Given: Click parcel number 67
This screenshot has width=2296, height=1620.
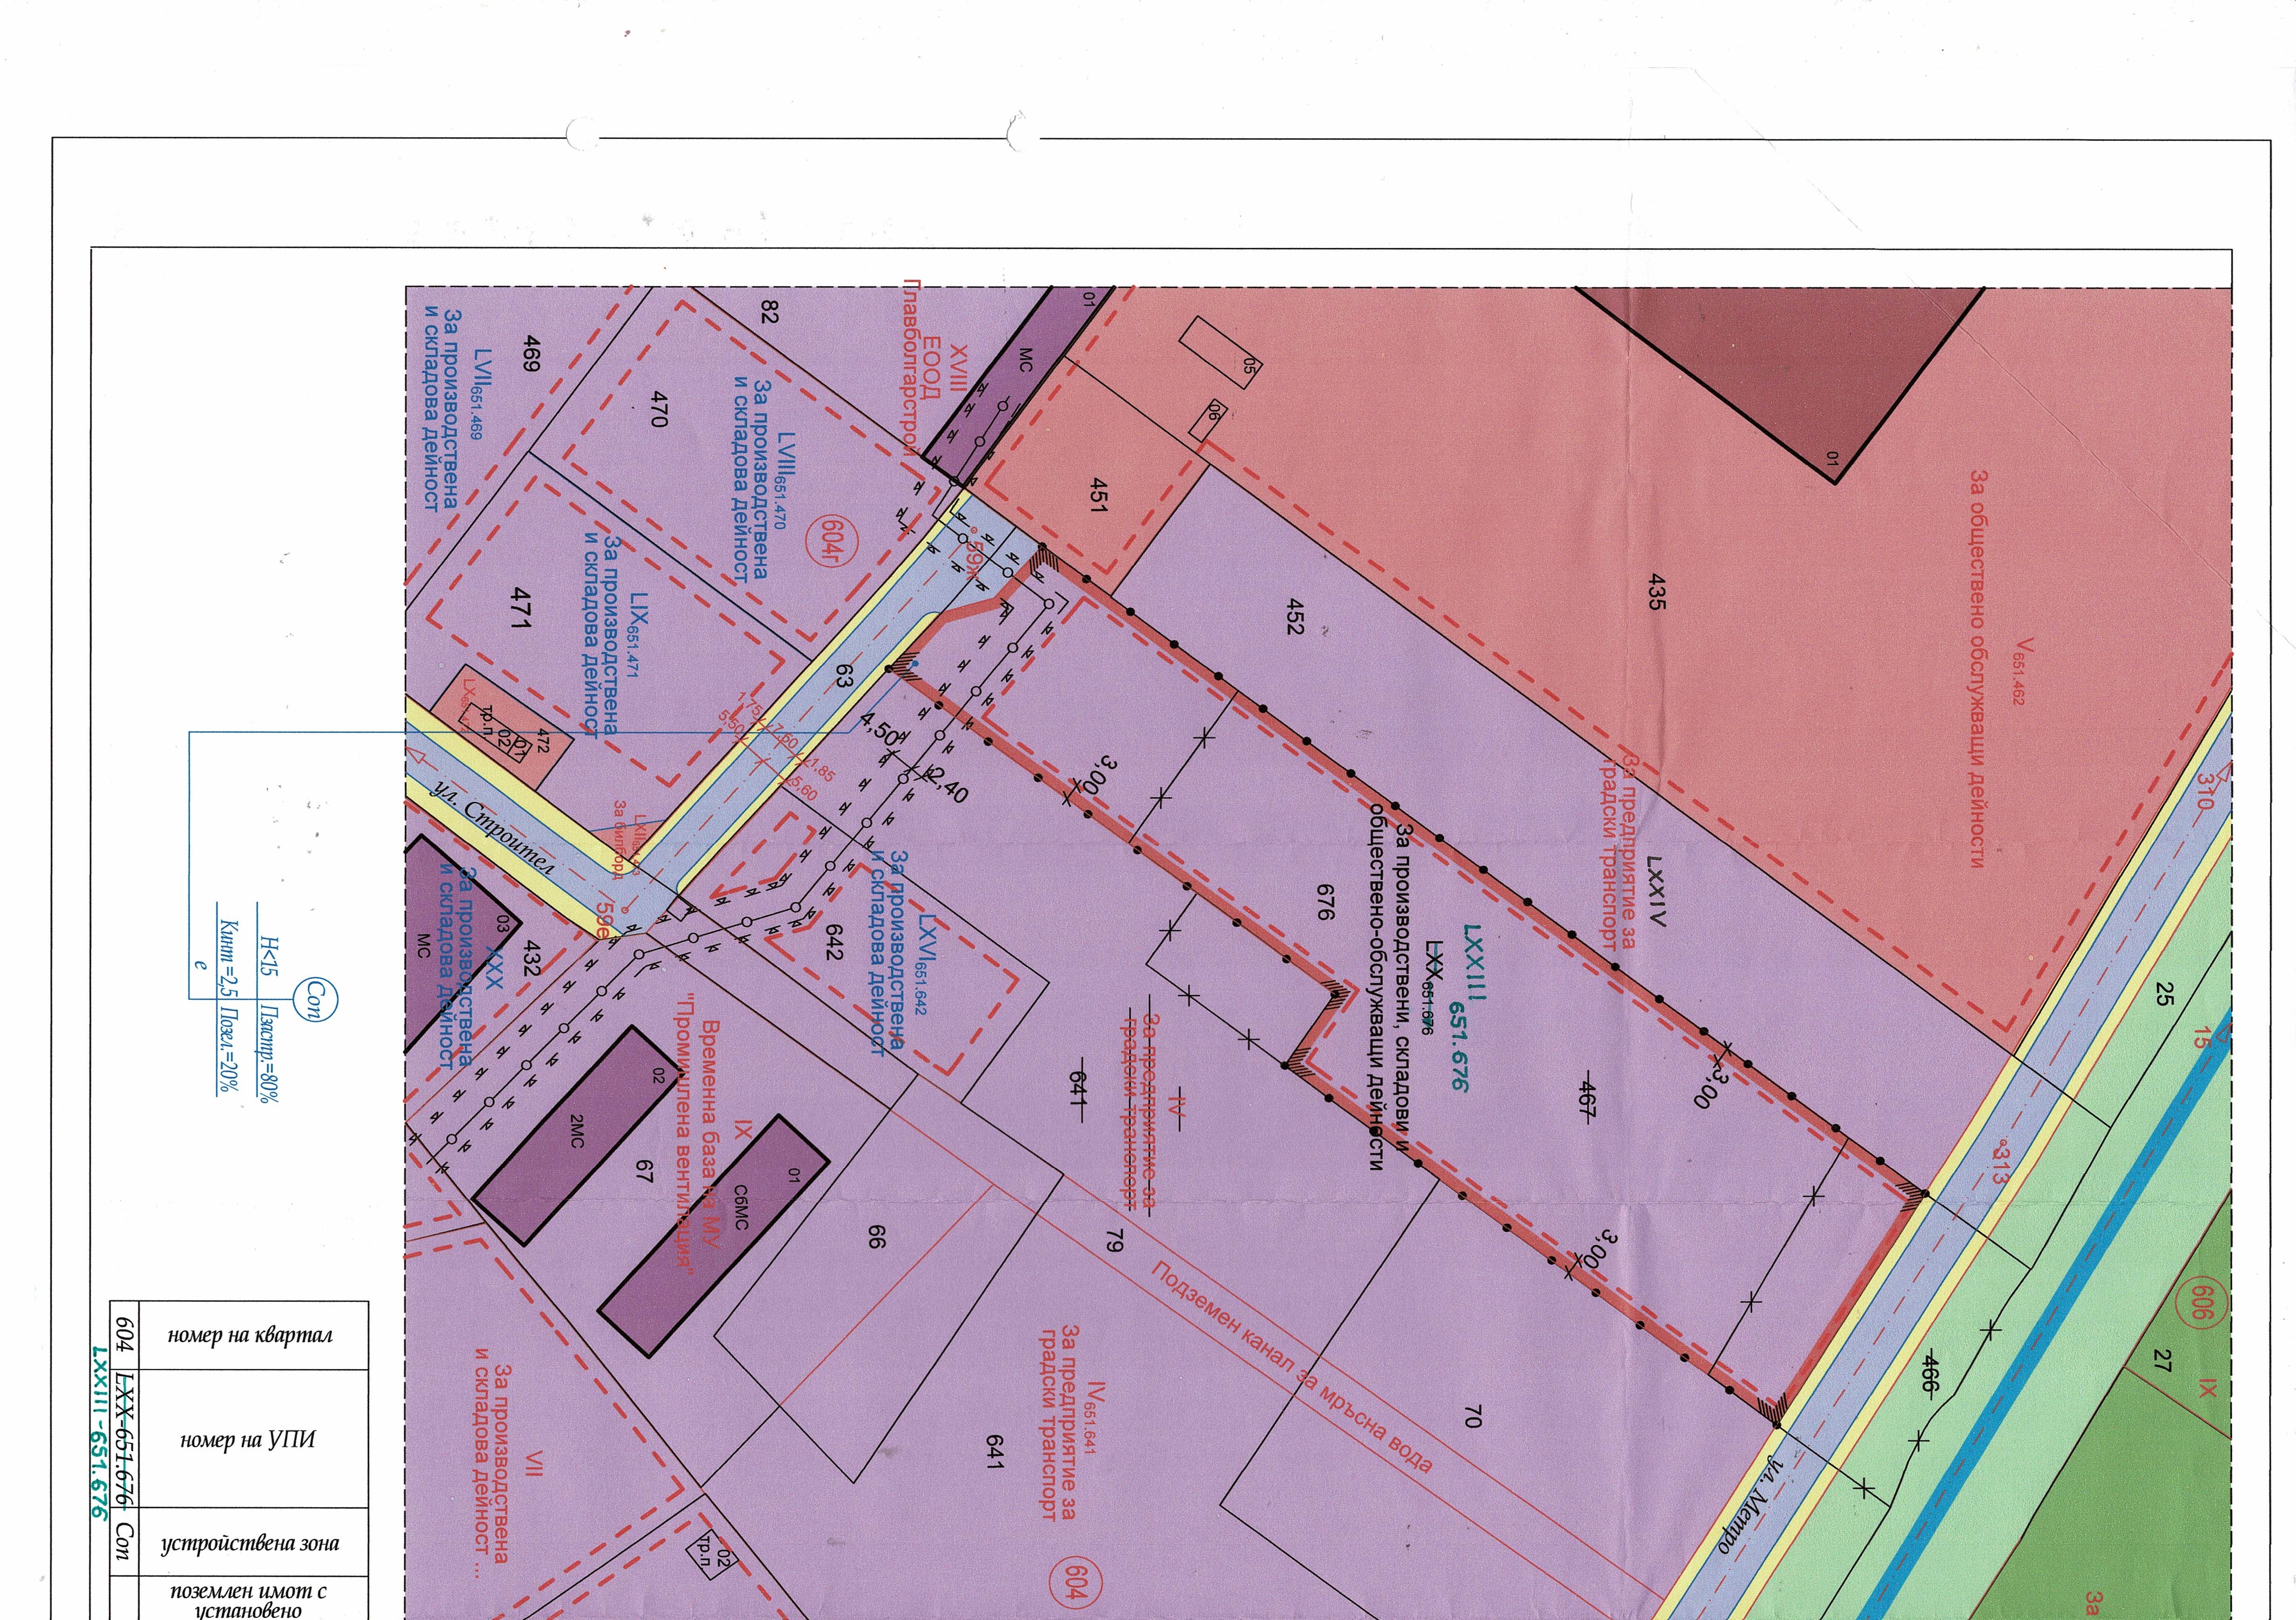Looking at the screenshot, I should (645, 1171).
